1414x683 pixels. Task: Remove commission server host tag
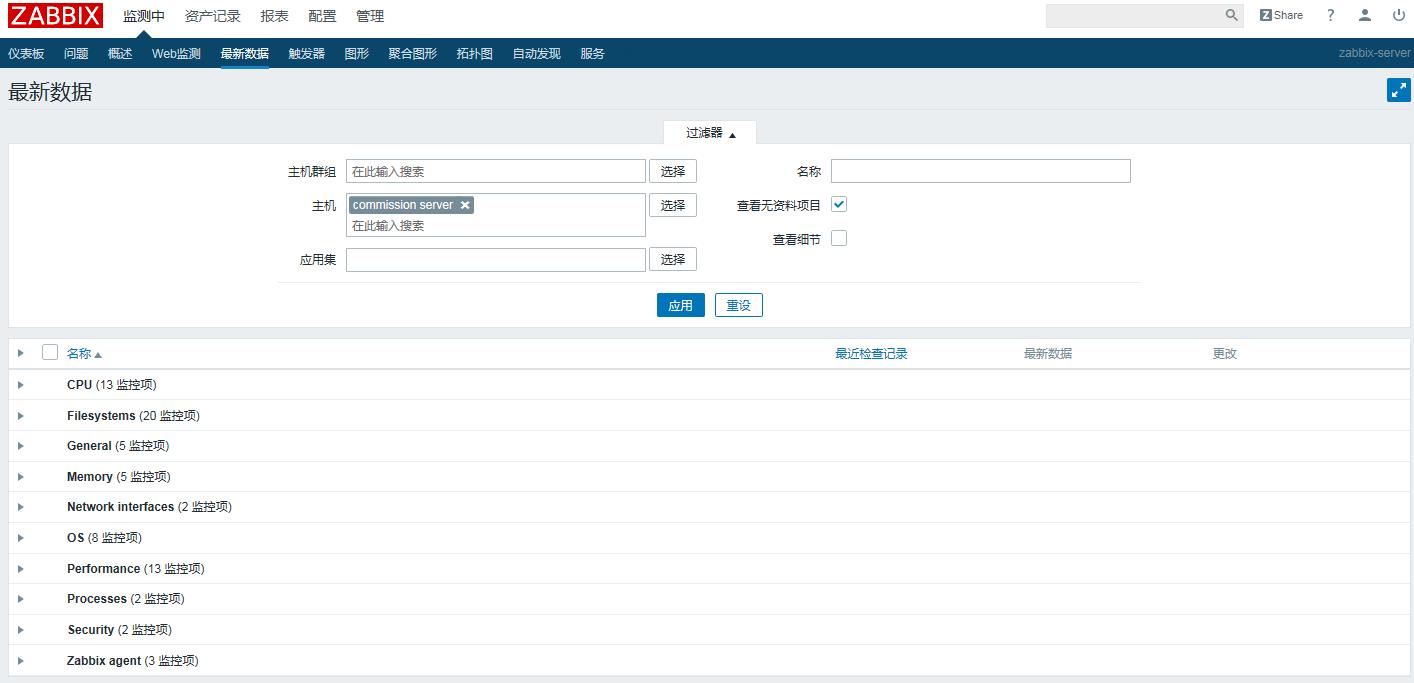pos(465,205)
